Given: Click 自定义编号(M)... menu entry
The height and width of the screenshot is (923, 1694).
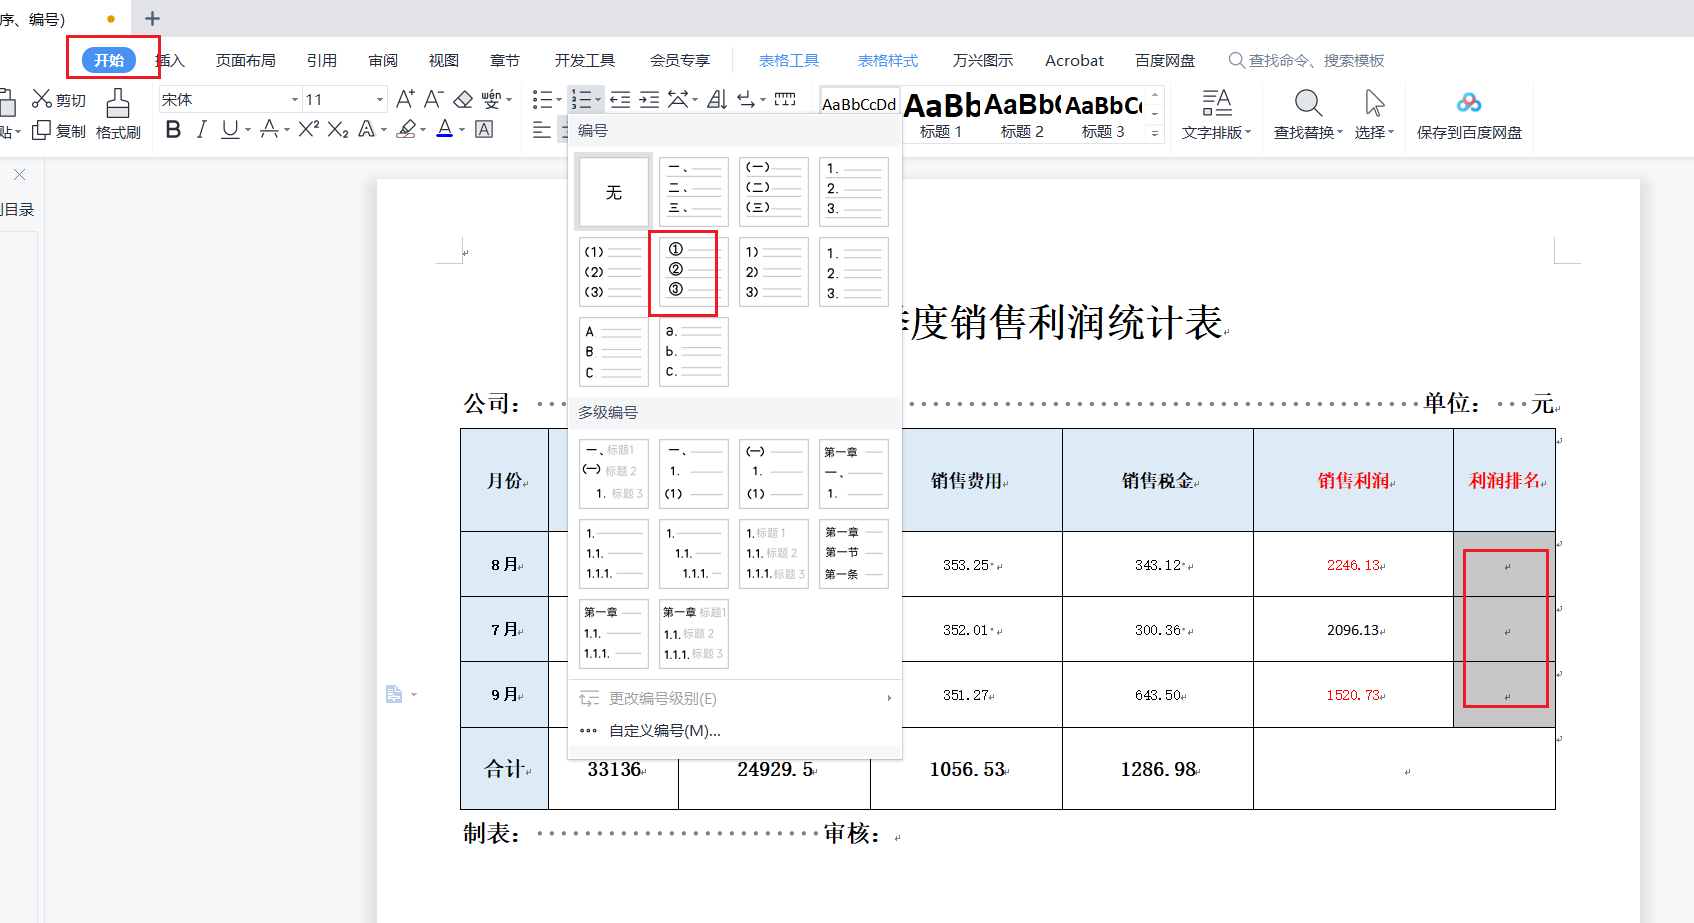Looking at the screenshot, I should pyautogui.click(x=664, y=731).
